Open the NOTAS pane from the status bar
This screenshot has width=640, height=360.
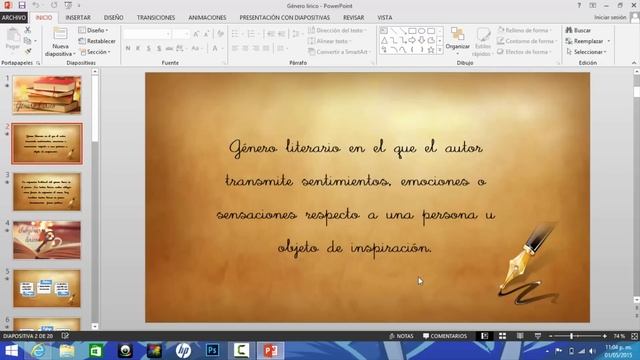tap(401, 336)
